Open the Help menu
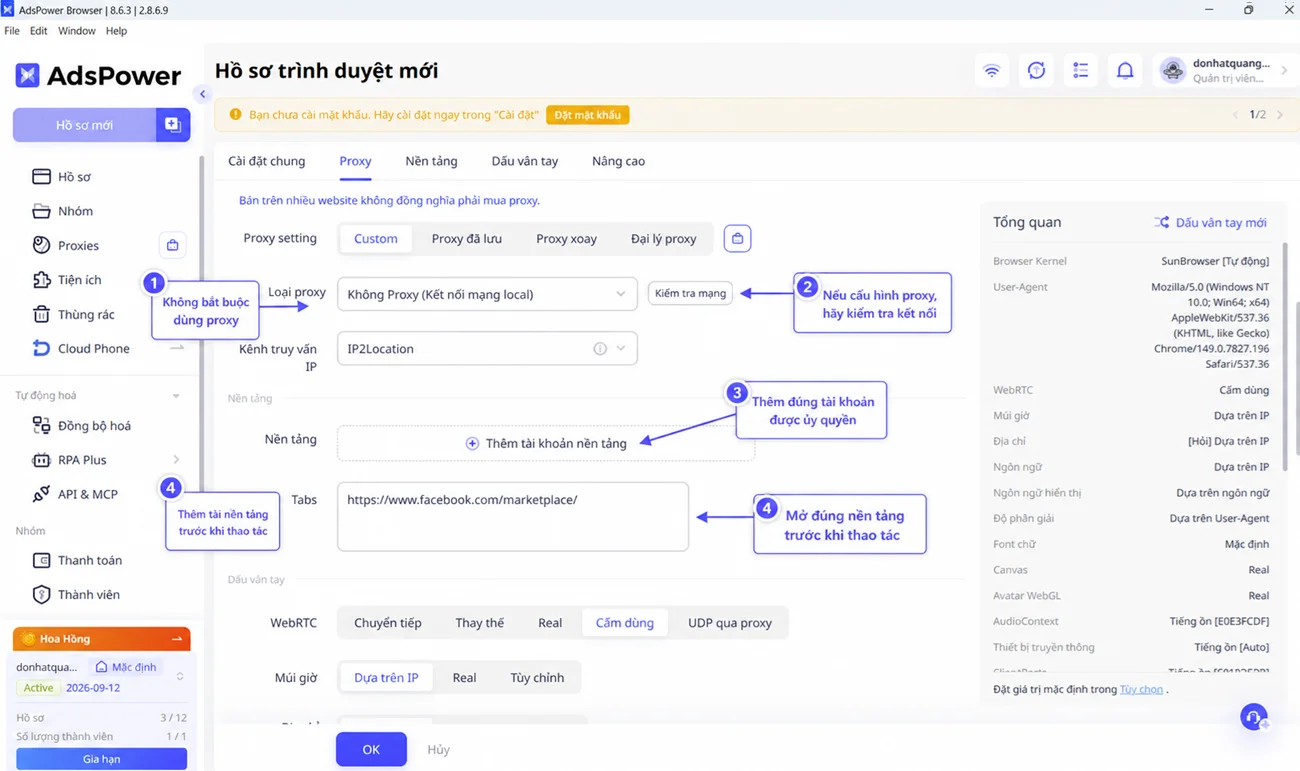 [116, 31]
